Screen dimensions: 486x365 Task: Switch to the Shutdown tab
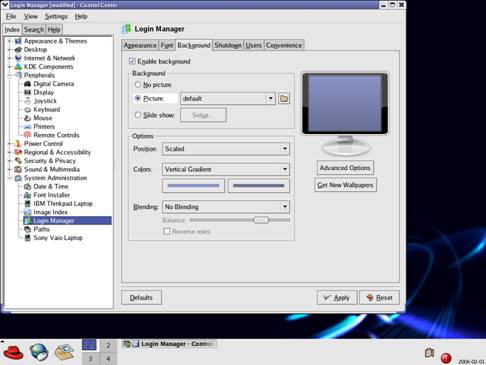pos(228,45)
